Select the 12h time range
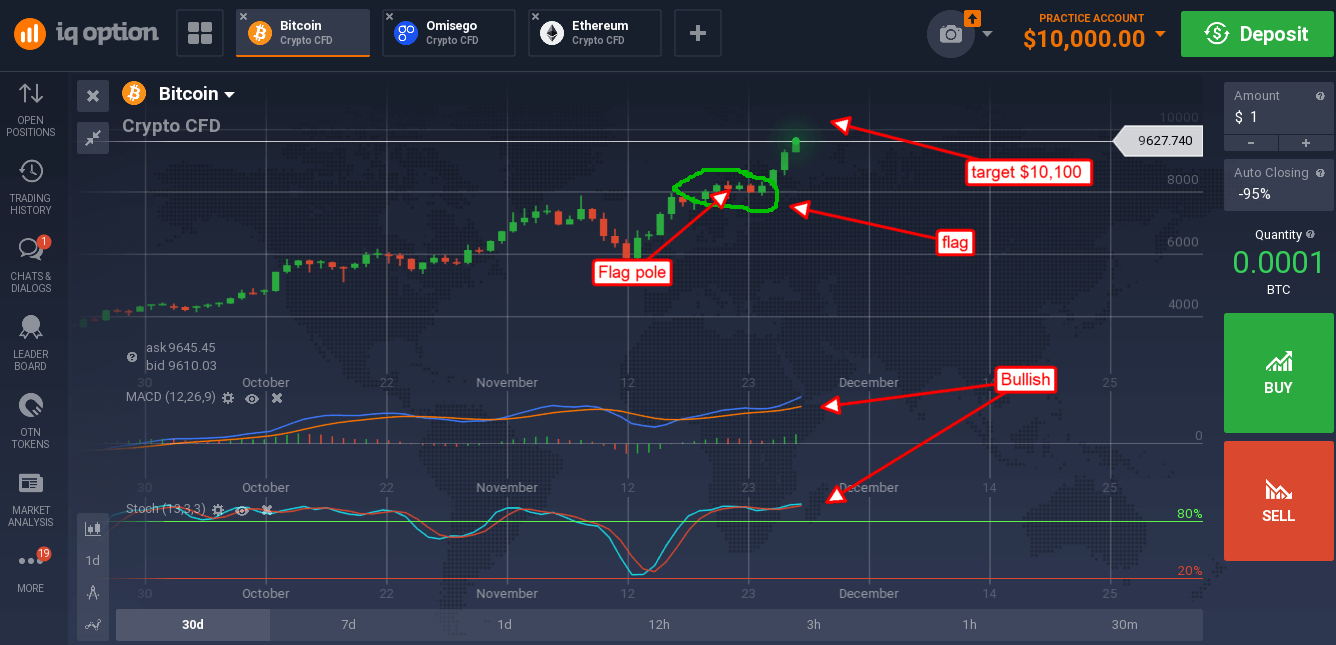Image resolution: width=1336 pixels, height=645 pixels. tap(659, 625)
